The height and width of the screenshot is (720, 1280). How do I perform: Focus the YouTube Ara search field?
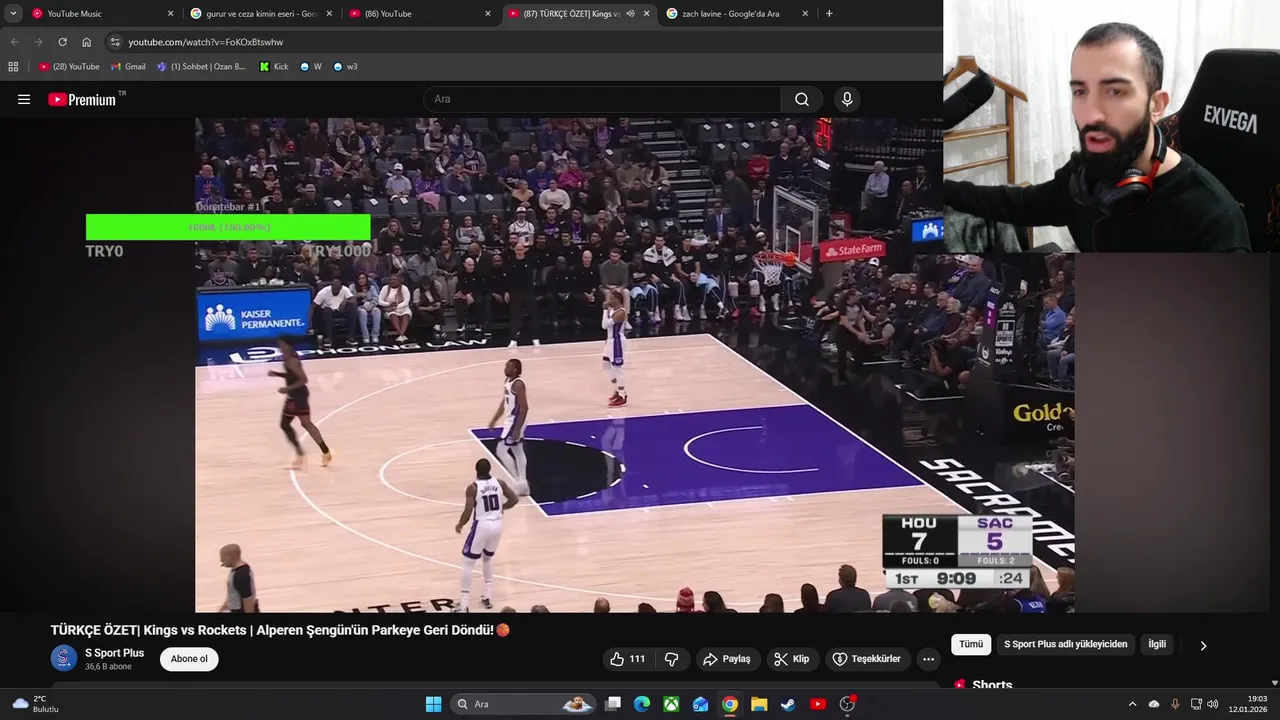(x=602, y=99)
